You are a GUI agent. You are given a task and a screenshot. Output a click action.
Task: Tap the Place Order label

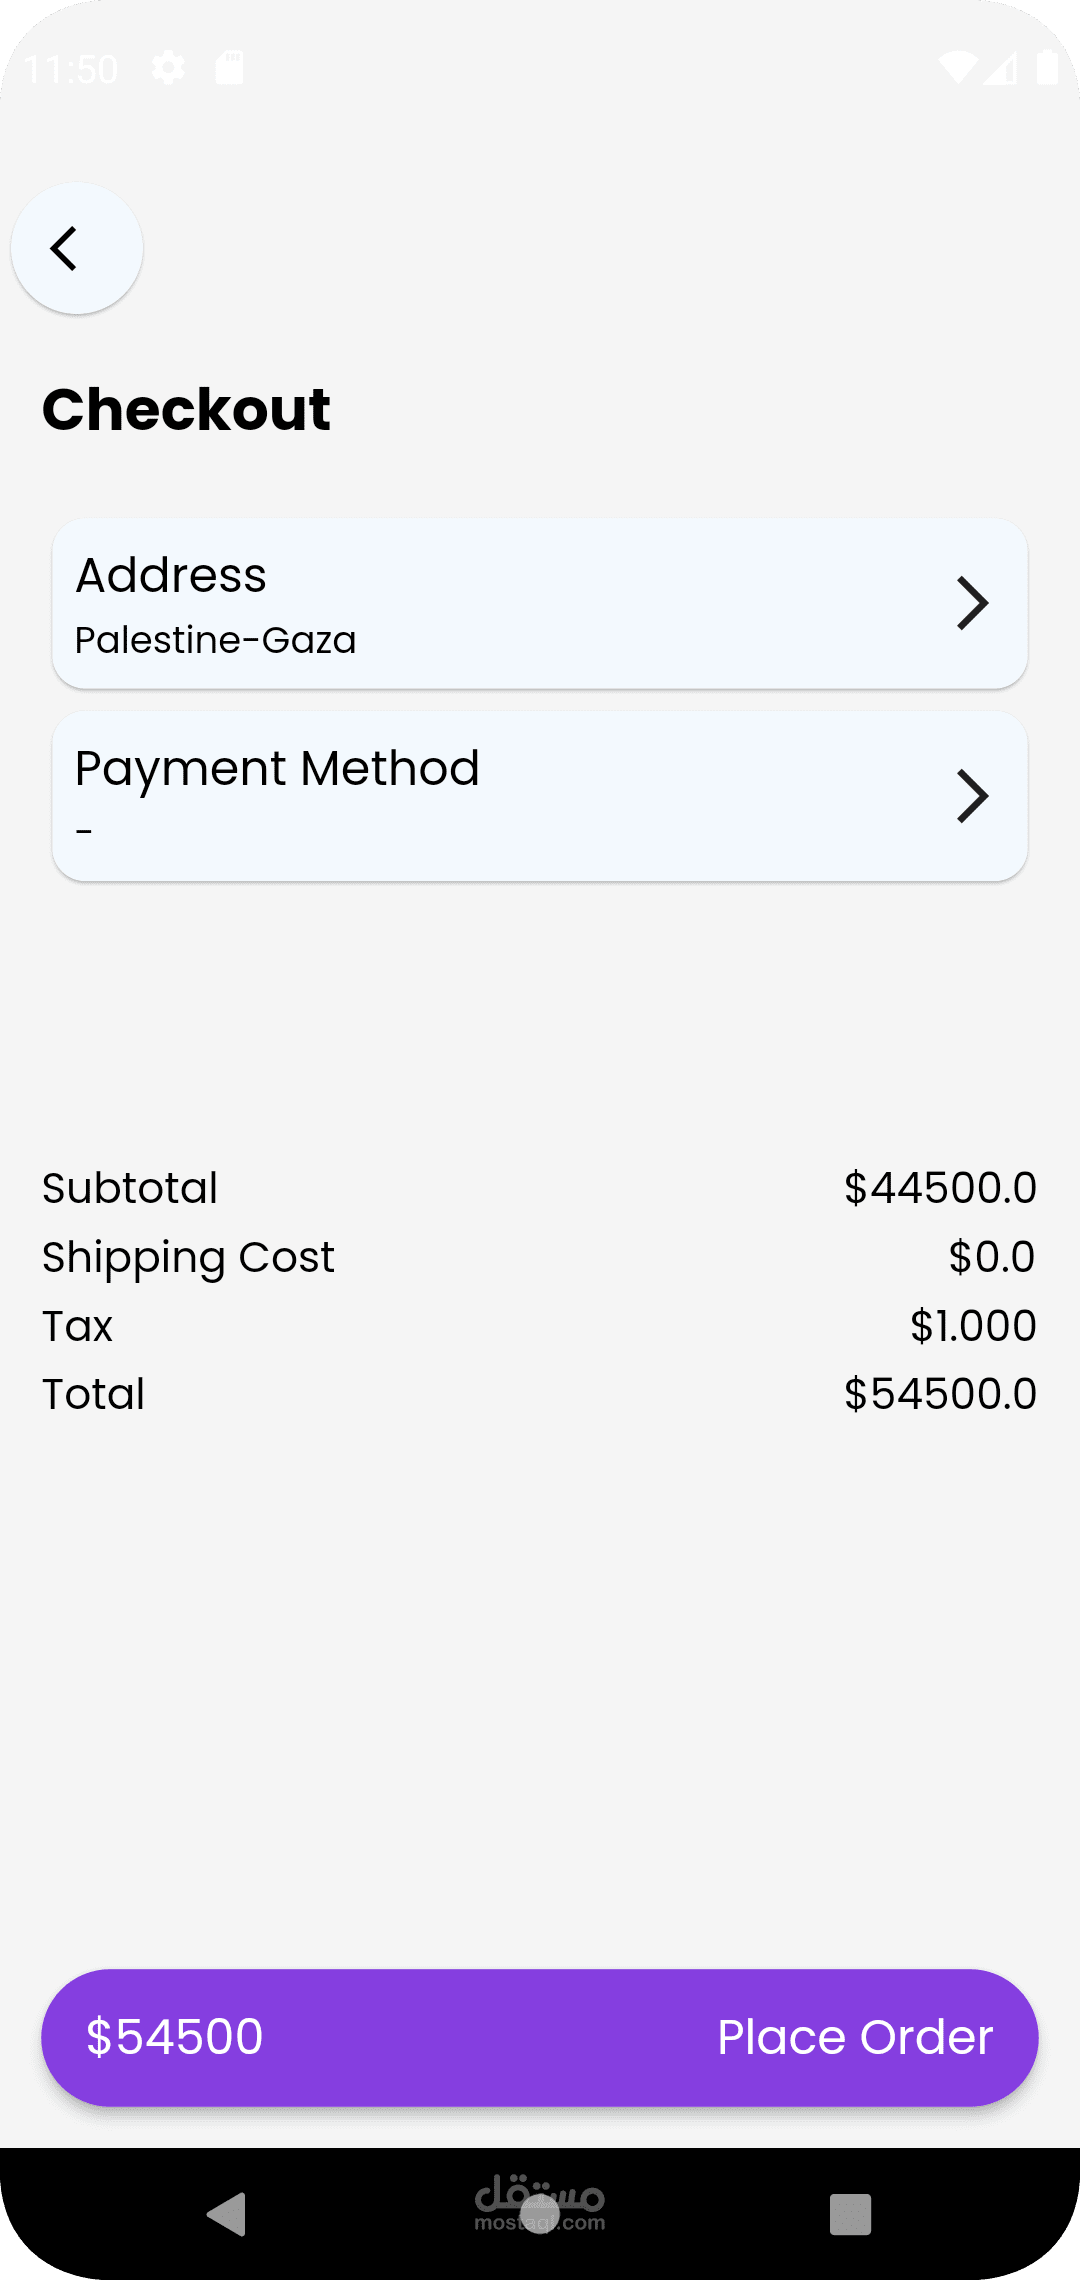(855, 2037)
